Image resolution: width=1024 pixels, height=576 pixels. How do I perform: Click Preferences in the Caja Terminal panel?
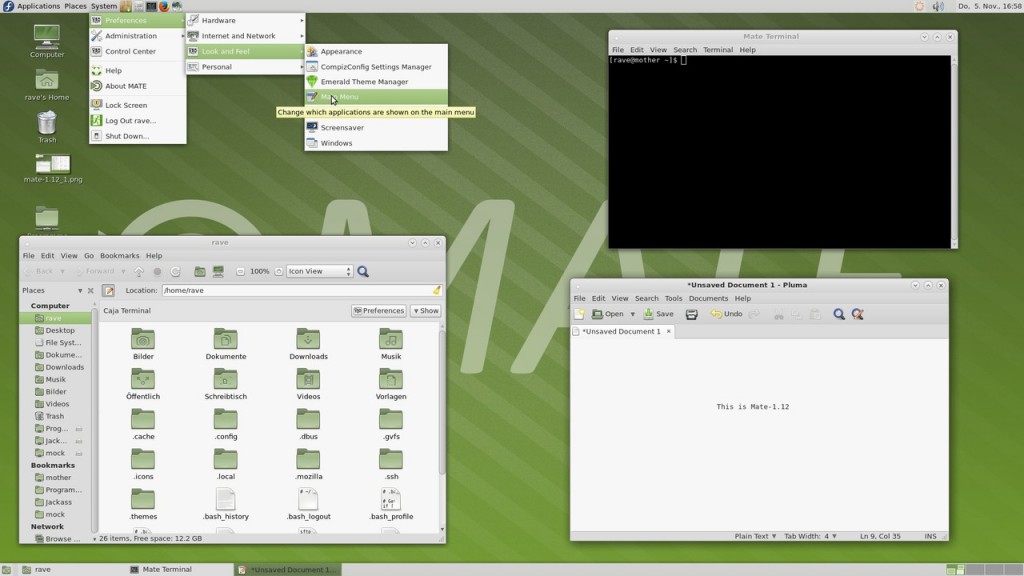click(378, 310)
